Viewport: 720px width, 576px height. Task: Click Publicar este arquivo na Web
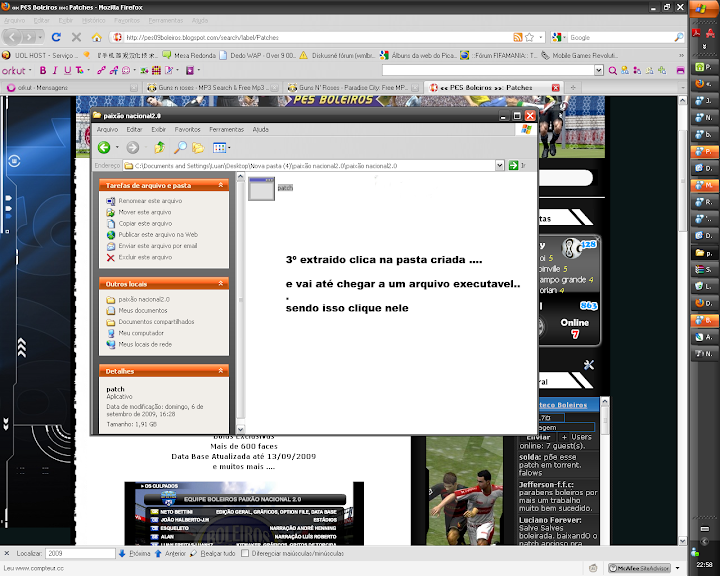click(x=158, y=235)
